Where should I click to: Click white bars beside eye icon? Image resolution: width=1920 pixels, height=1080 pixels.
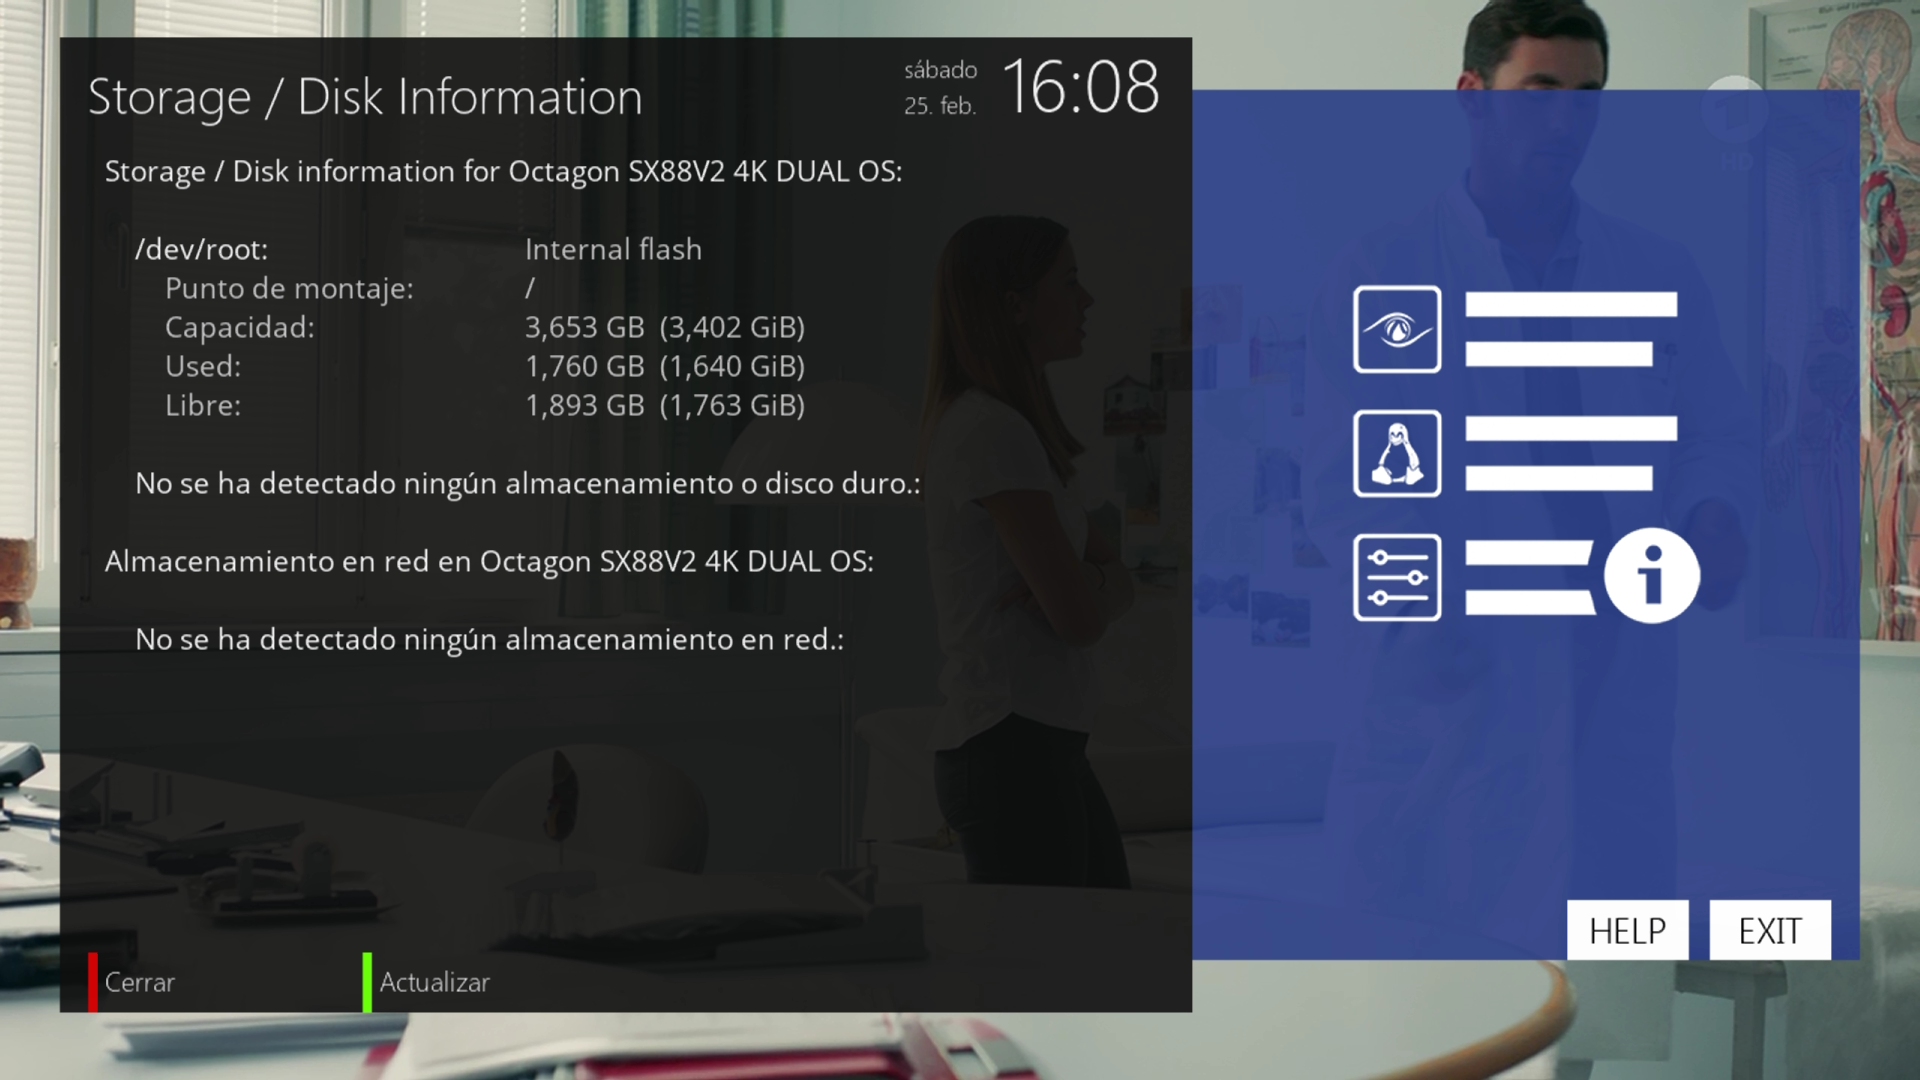[x=1570, y=329]
